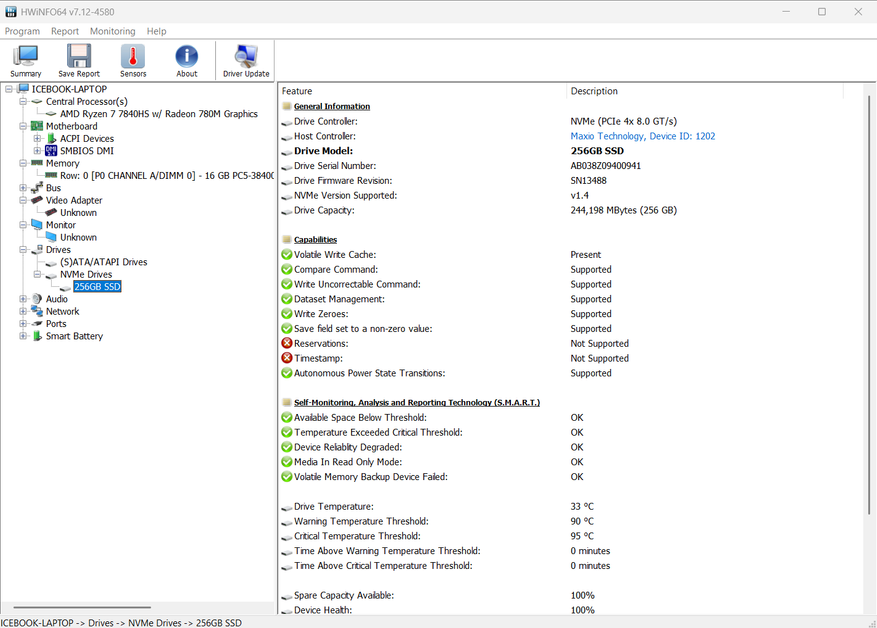The width and height of the screenshot is (877, 628).
Task: Click the status bar path text
Action: (121, 622)
